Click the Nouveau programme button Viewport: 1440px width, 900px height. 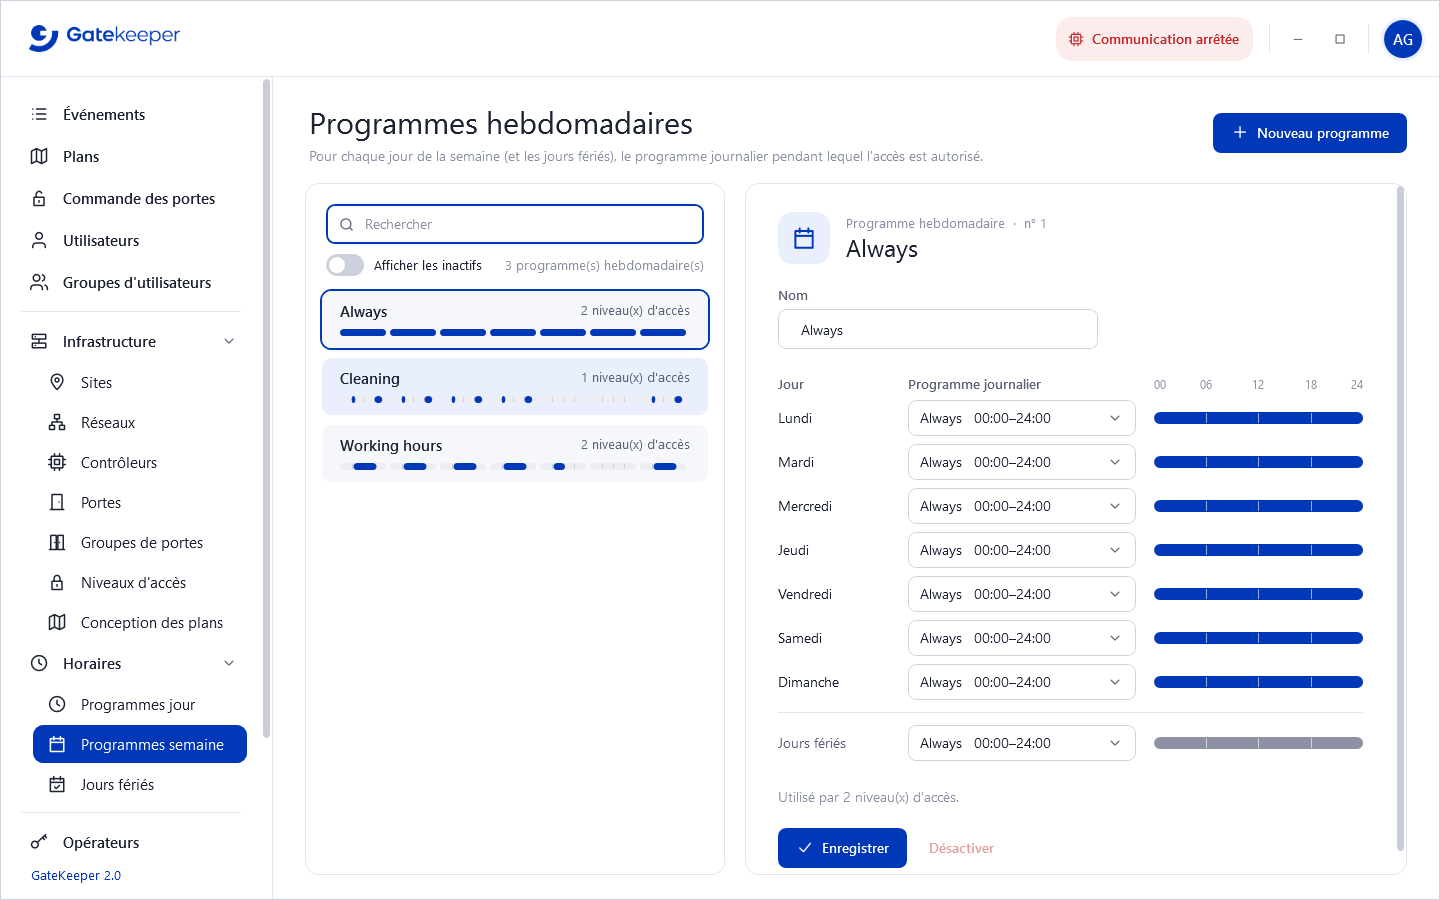click(x=1310, y=133)
